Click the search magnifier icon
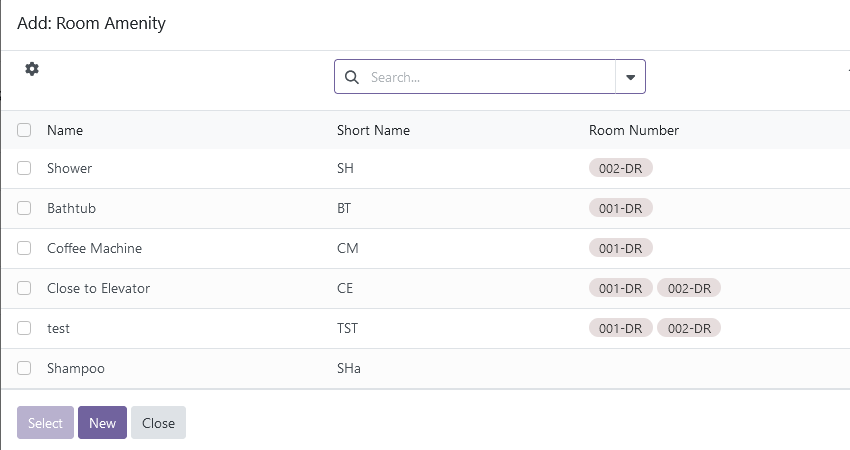850x450 pixels. pos(352,77)
